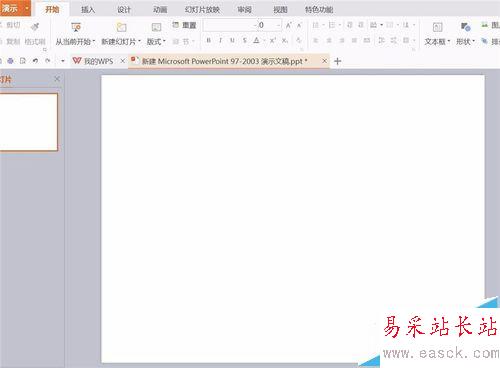Viewport: 500px width, 368px height.
Task: Select align text right
Action: tap(342, 40)
